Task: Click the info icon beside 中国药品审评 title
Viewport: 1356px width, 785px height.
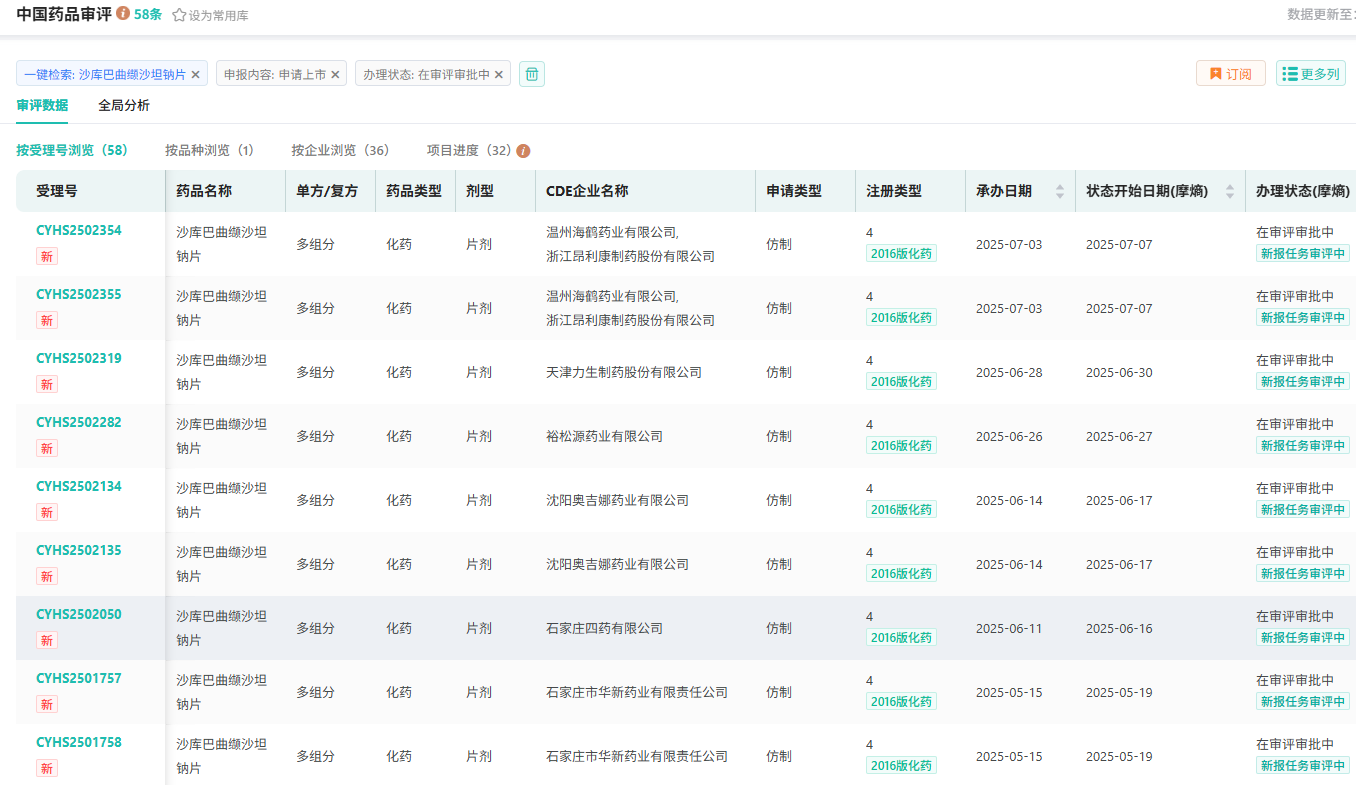Action: (123, 14)
